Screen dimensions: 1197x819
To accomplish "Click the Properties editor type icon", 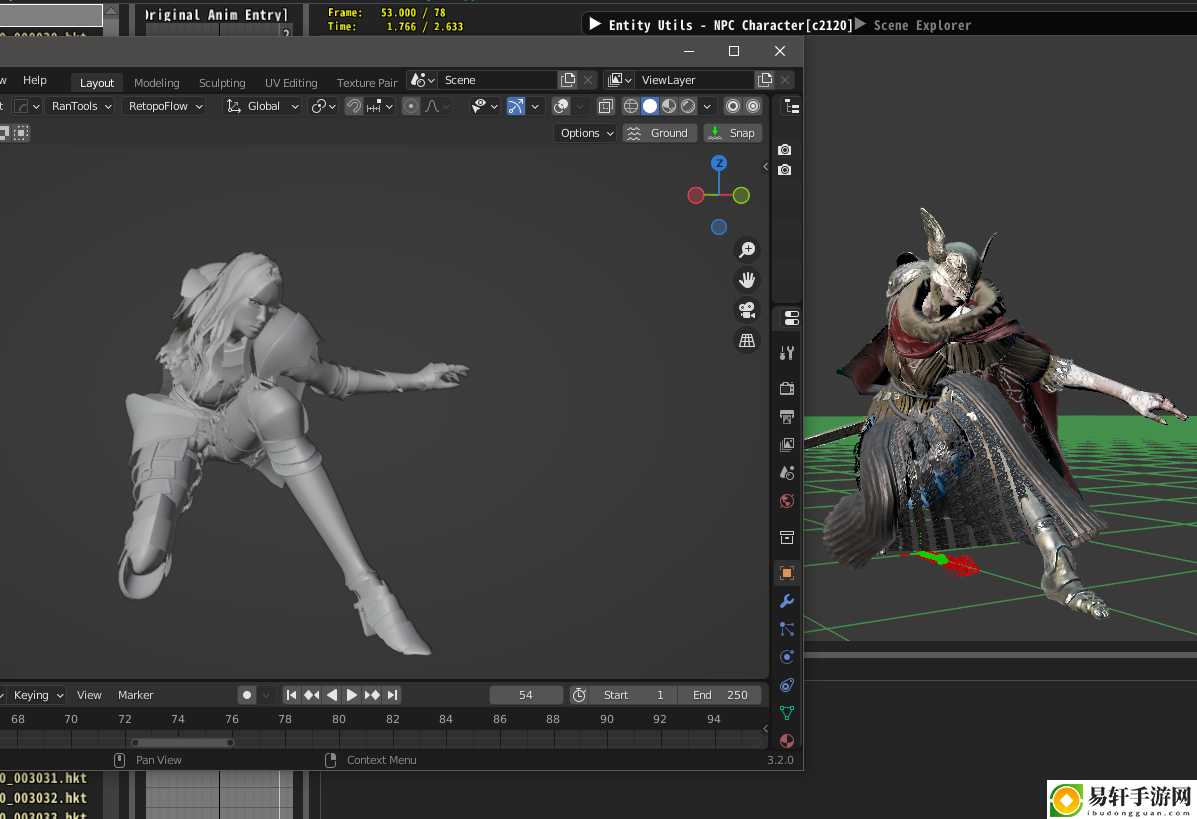I will (791, 318).
